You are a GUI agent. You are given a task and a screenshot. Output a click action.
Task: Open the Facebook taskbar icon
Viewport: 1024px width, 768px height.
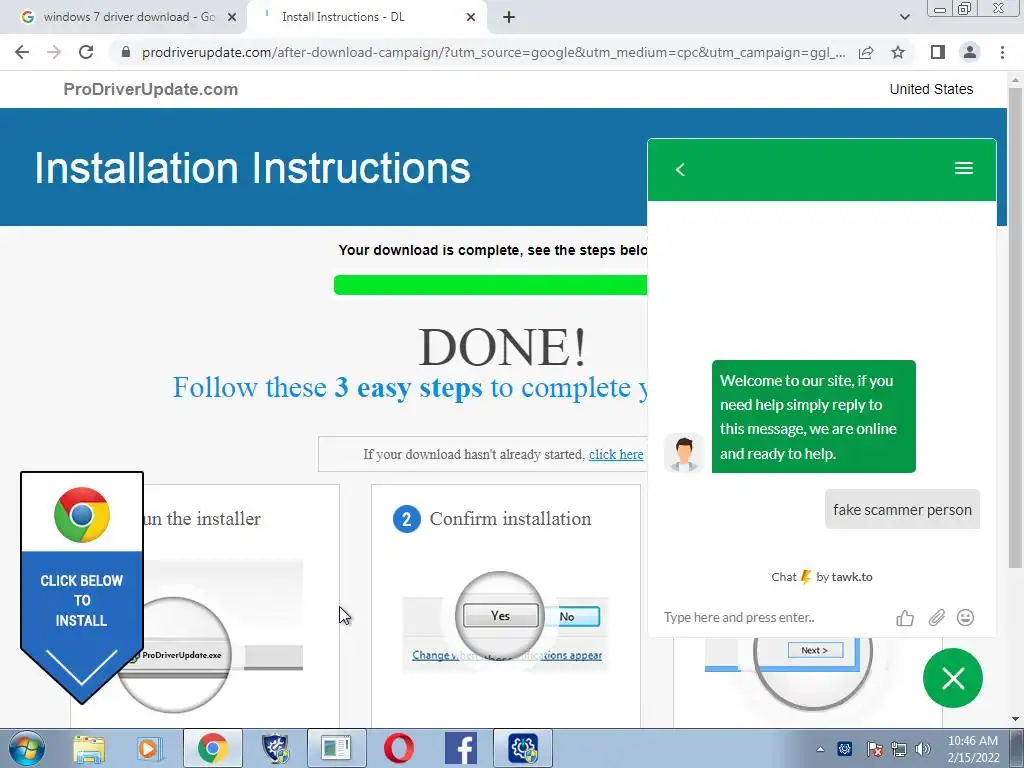460,748
